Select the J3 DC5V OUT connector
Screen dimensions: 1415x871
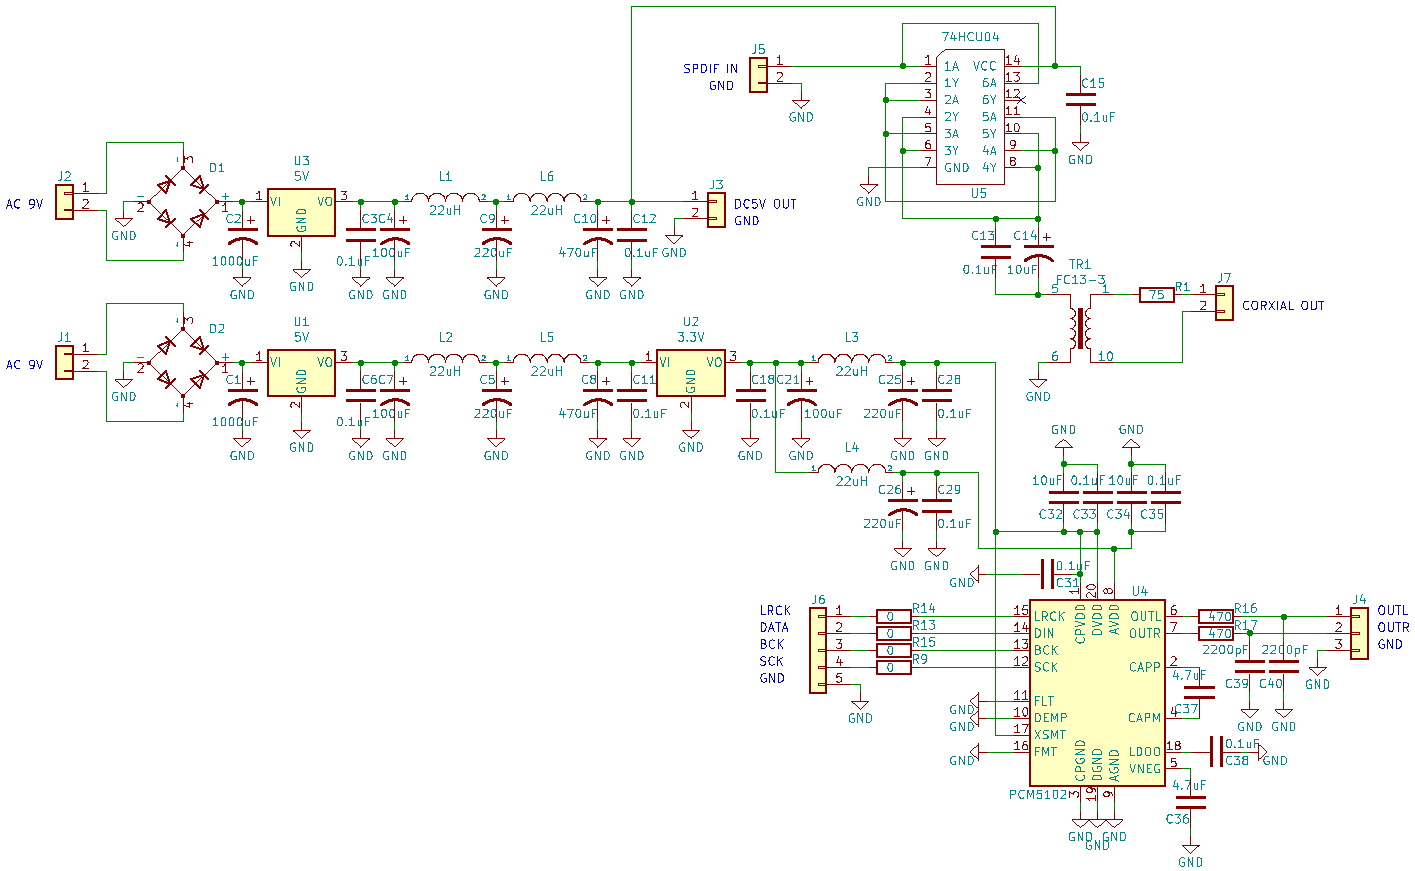pyautogui.click(x=716, y=210)
